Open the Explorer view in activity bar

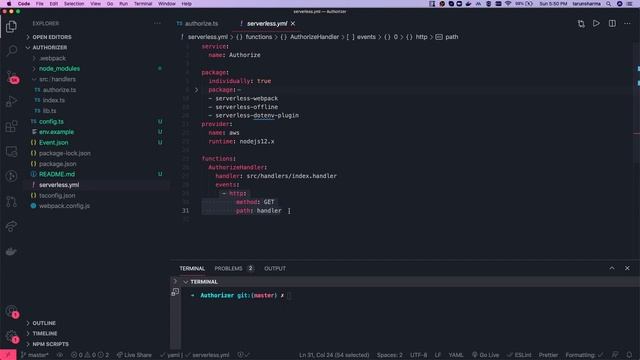pyautogui.click(x=11, y=27)
